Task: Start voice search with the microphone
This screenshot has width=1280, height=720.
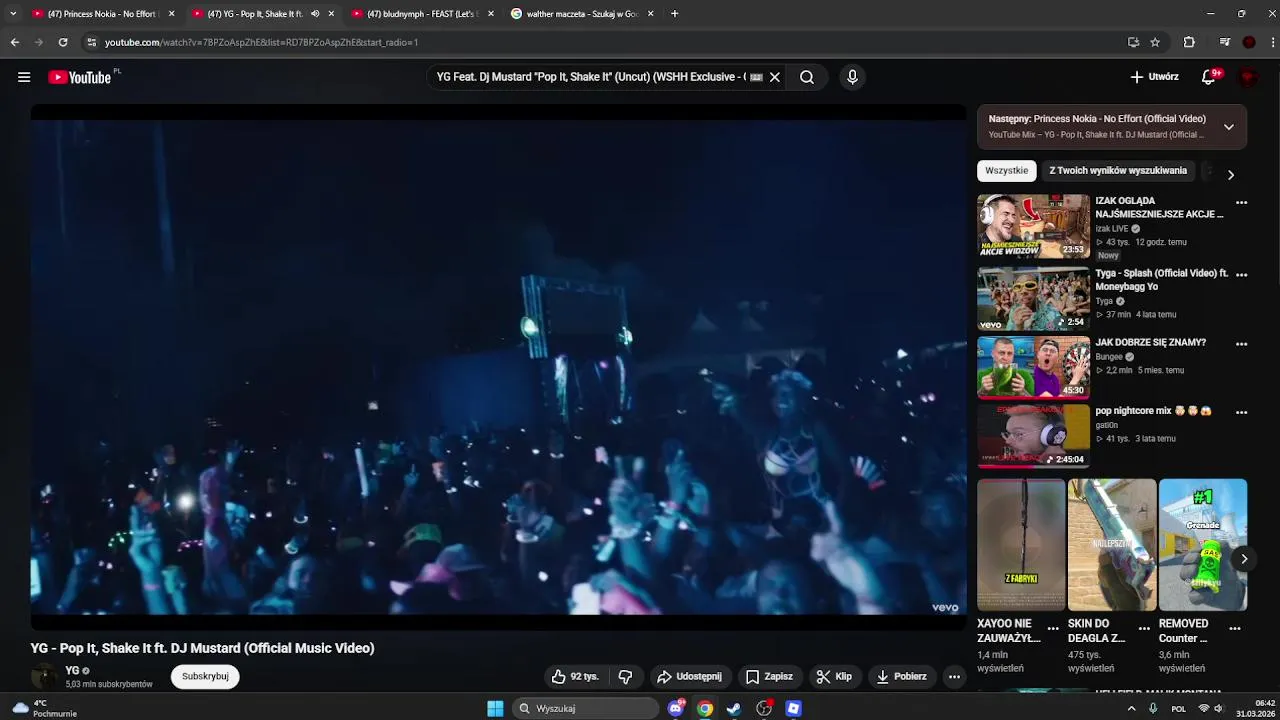Action: [852, 77]
